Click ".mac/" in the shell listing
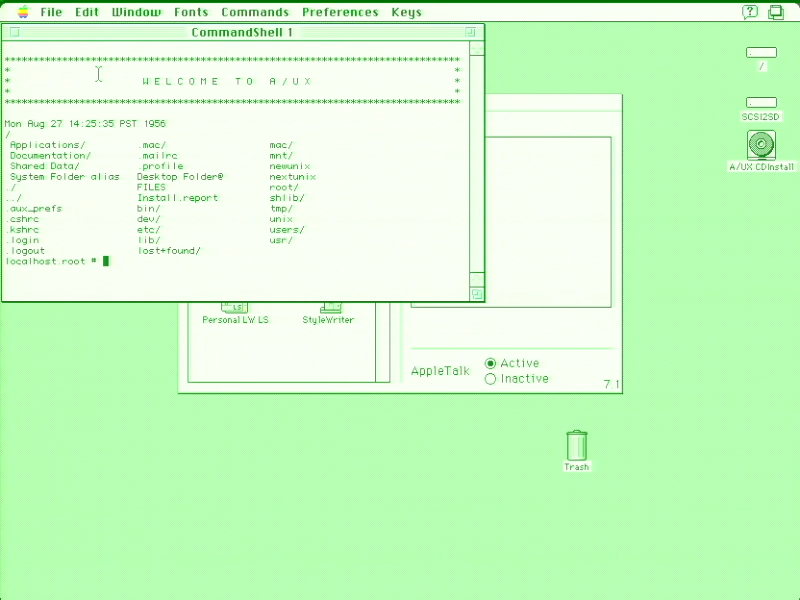The width and height of the screenshot is (800, 600). (x=152, y=145)
